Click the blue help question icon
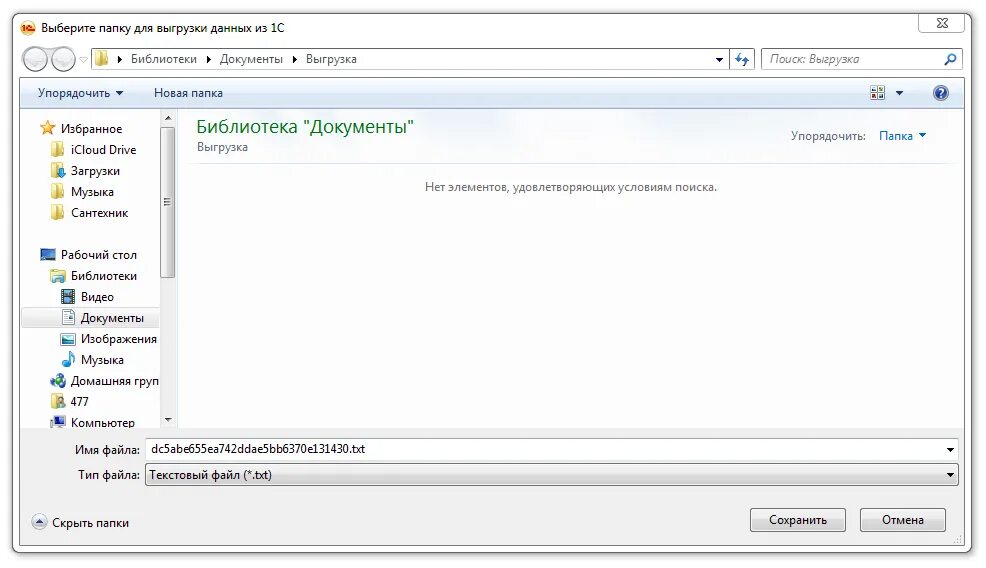The height and width of the screenshot is (568, 986). tap(941, 93)
